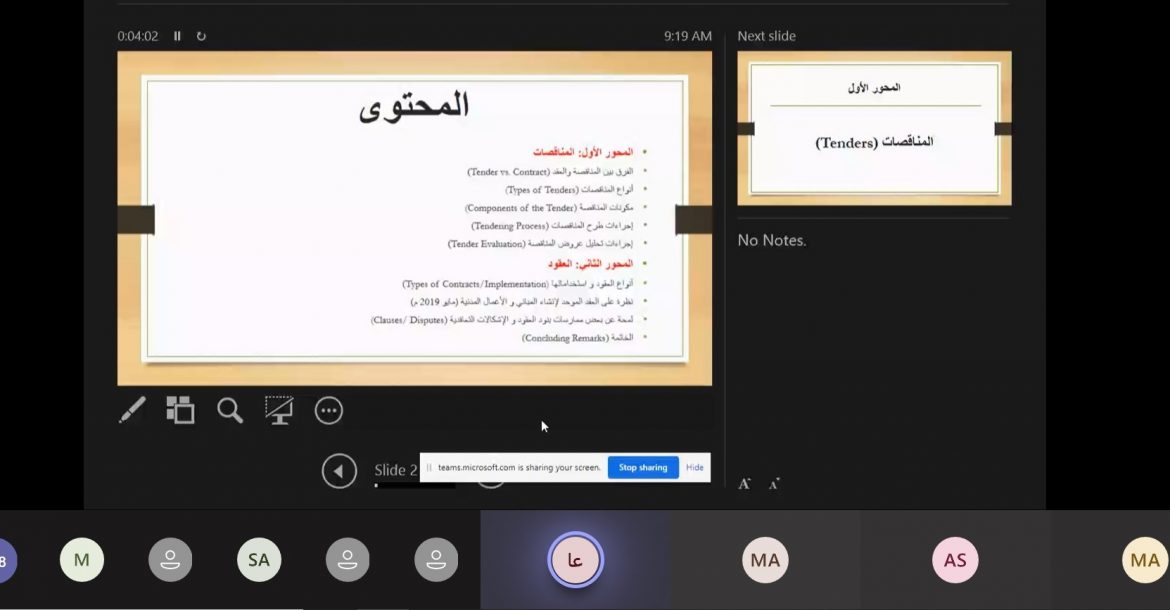This screenshot has height=610, width=1170.
Task: Click the Tender vs. Contract bullet line
Action: coord(550,172)
